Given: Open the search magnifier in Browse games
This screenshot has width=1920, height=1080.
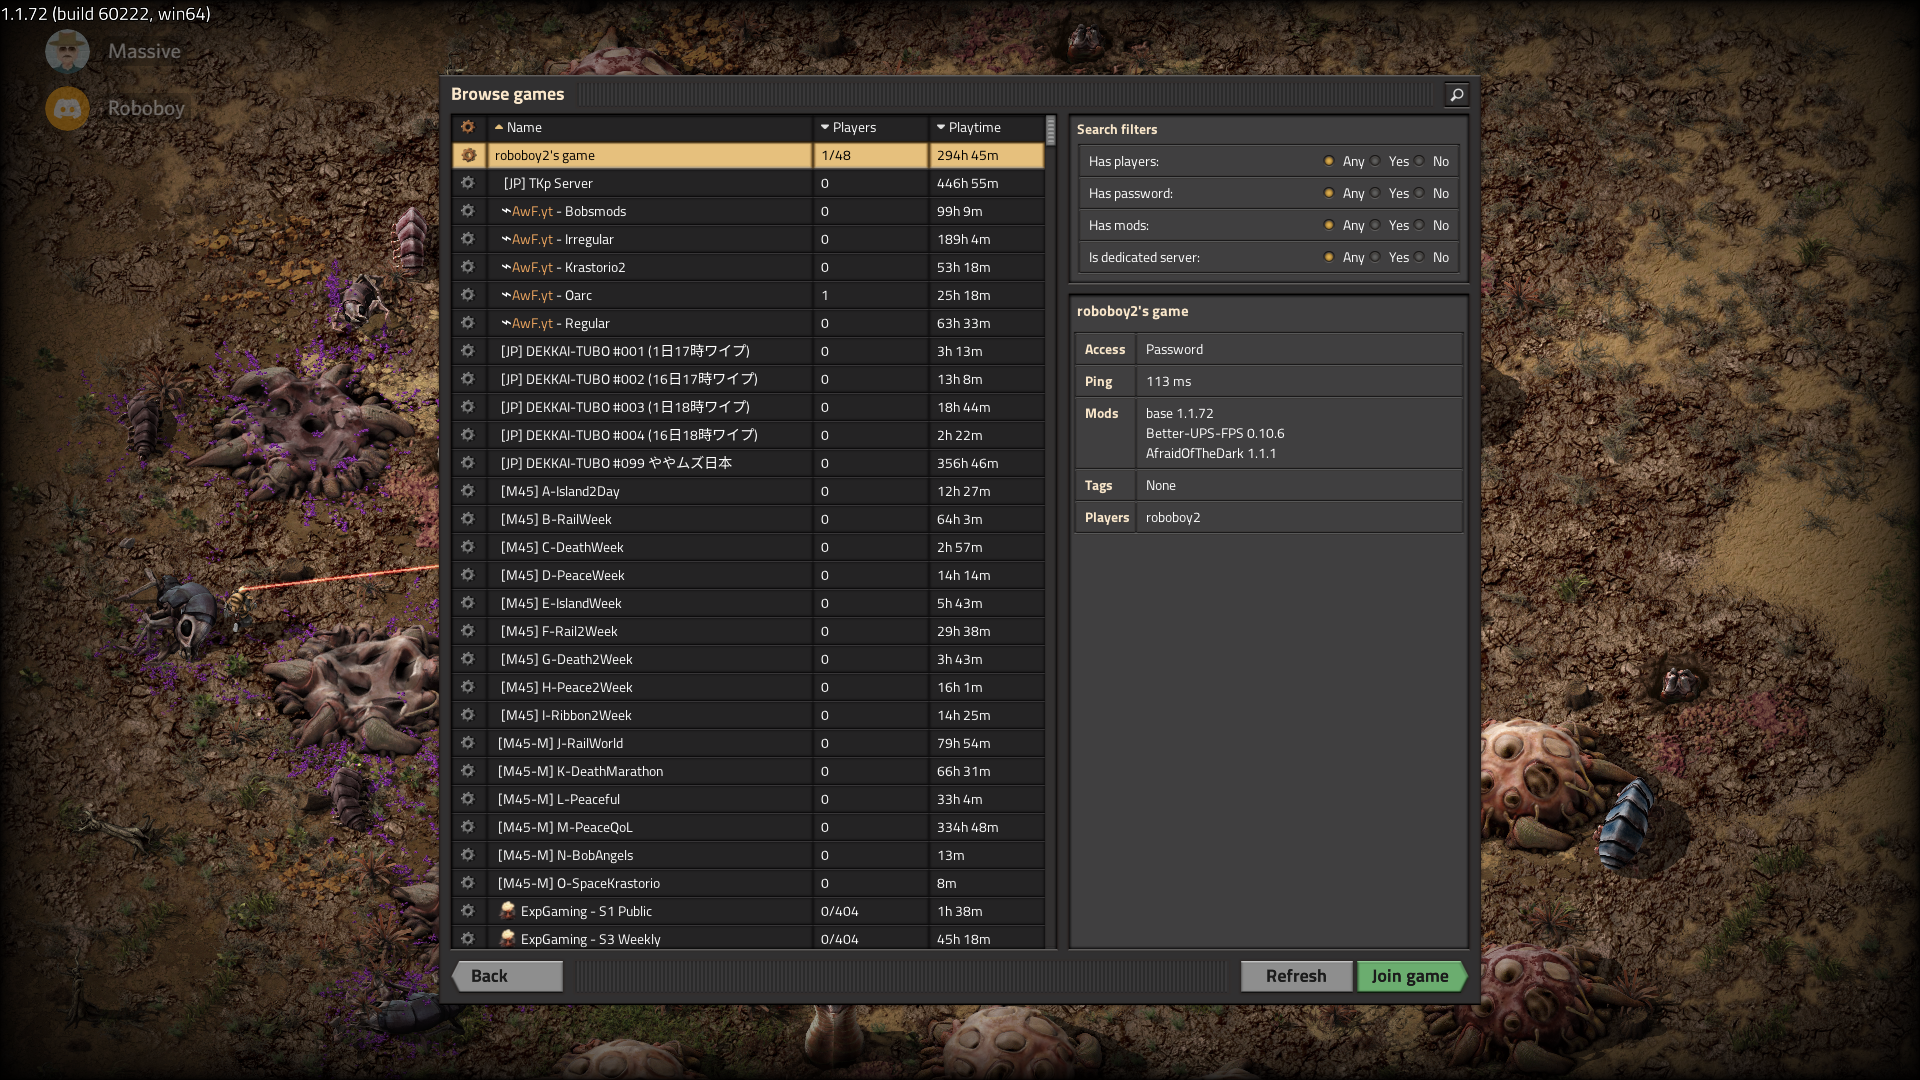Looking at the screenshot, I should 1457,94.
